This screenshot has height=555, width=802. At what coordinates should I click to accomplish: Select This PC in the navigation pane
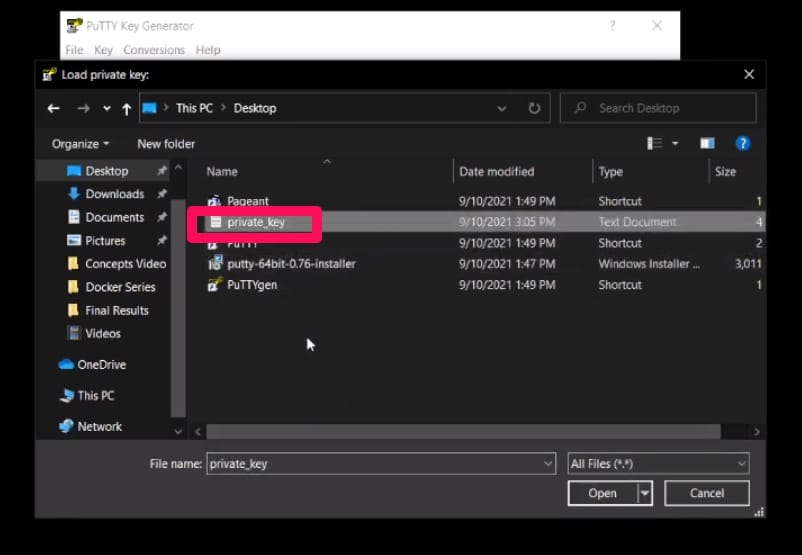(x=96, y=395)
